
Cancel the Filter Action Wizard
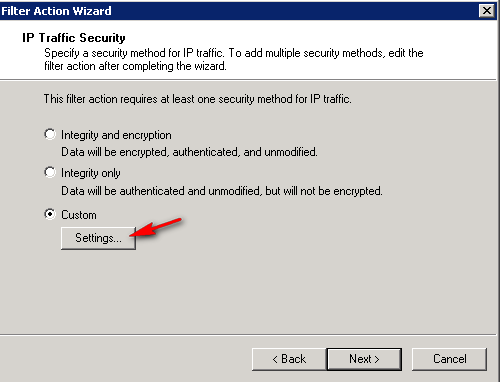coord(449,359)
